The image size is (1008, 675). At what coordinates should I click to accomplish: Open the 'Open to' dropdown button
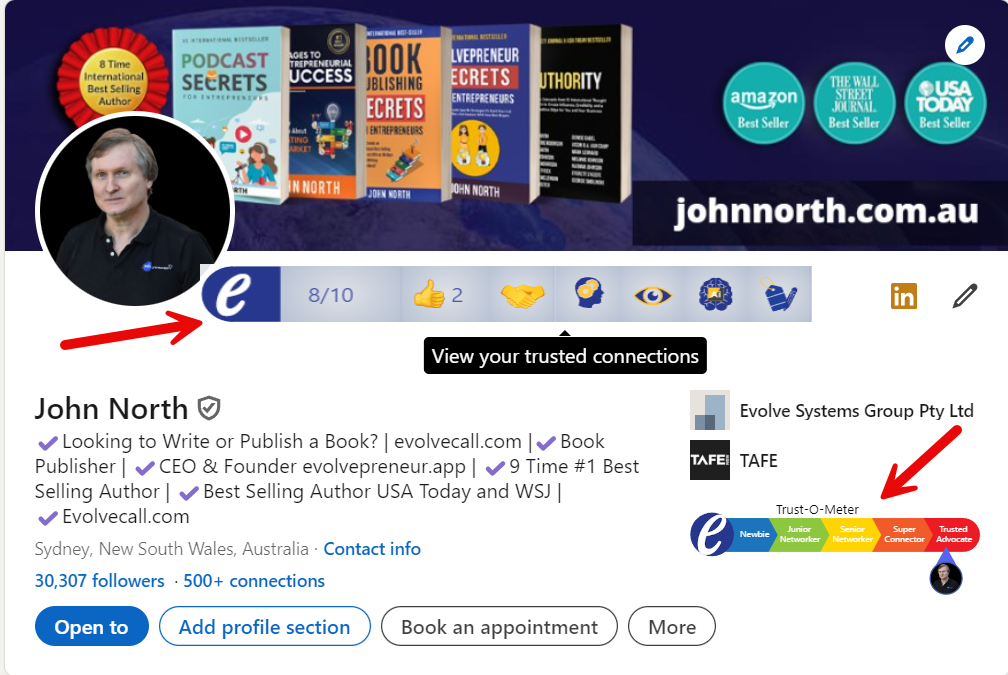pos(91,626)
